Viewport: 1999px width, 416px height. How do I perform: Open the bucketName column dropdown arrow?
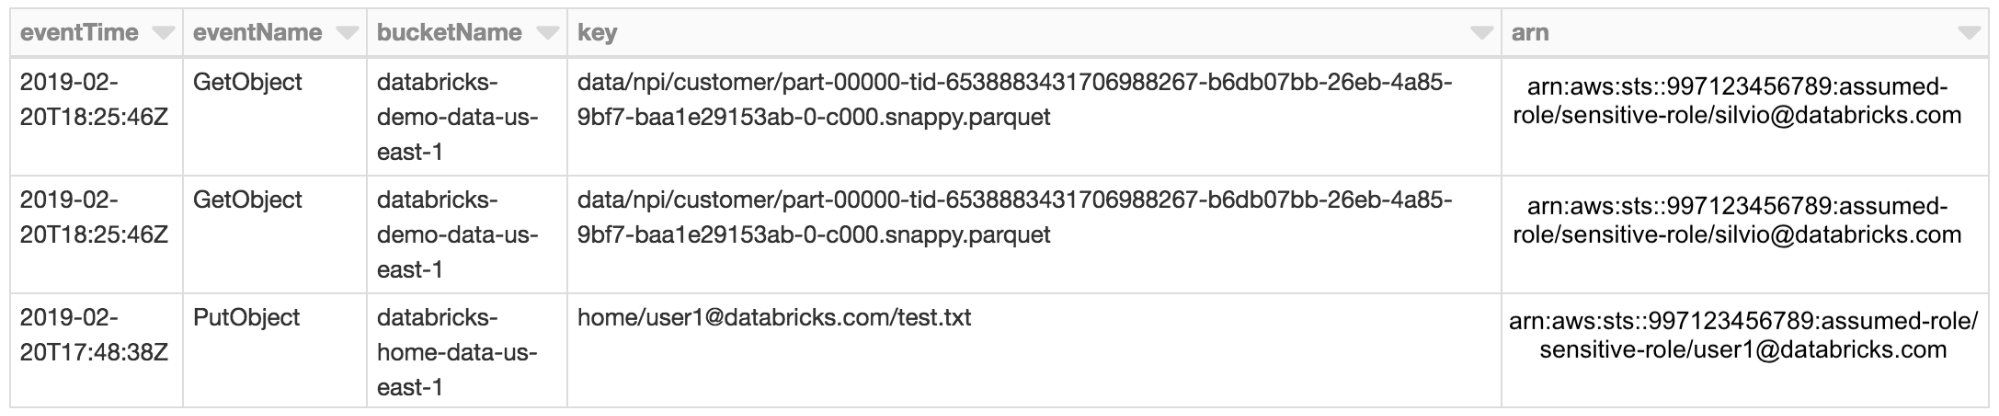tap(547, 33)
